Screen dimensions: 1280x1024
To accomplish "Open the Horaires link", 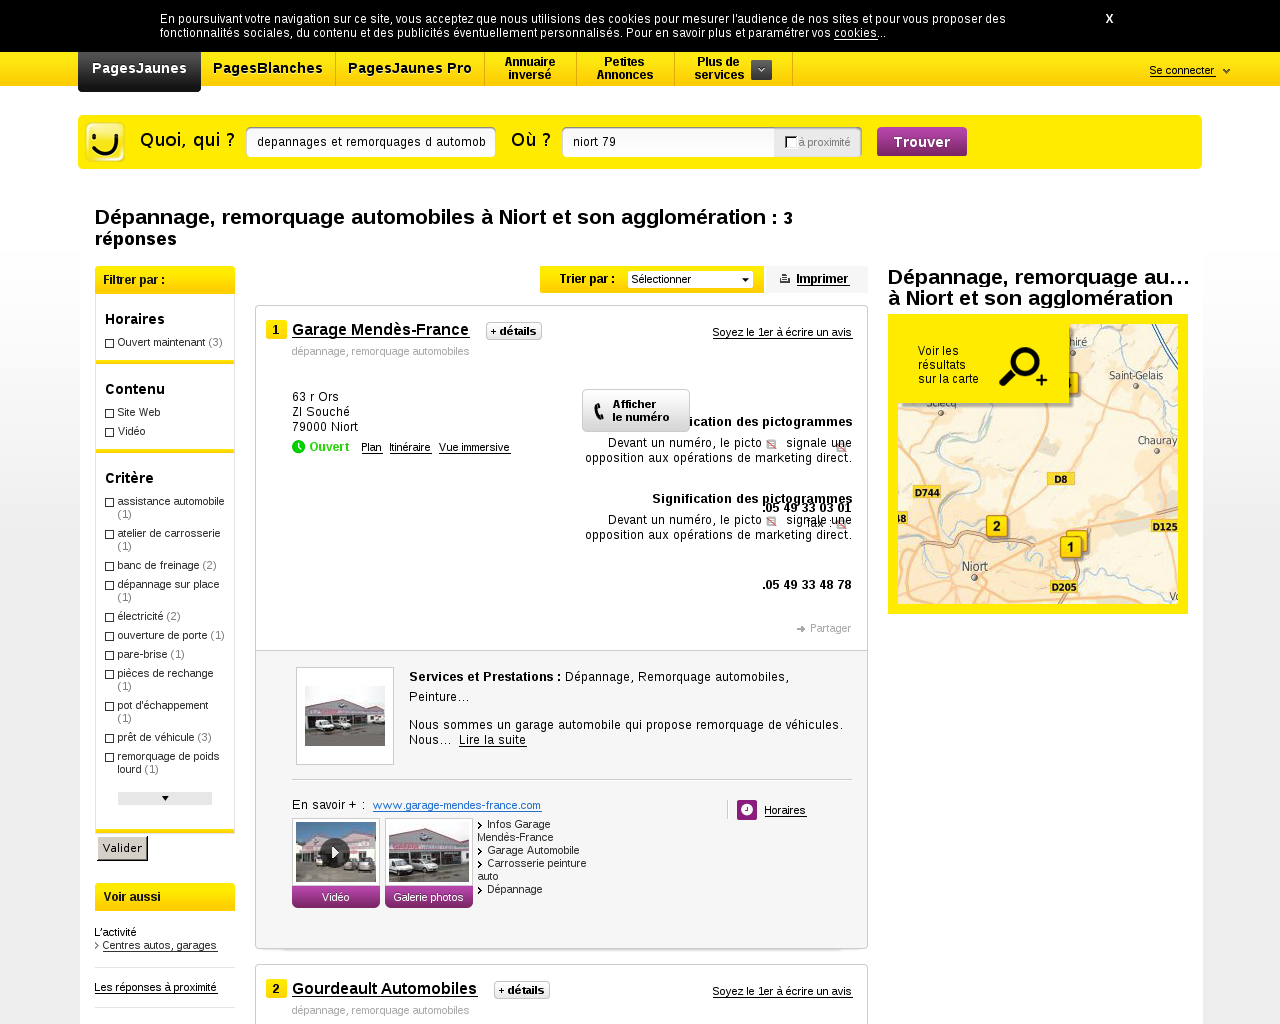I will 785,810.
